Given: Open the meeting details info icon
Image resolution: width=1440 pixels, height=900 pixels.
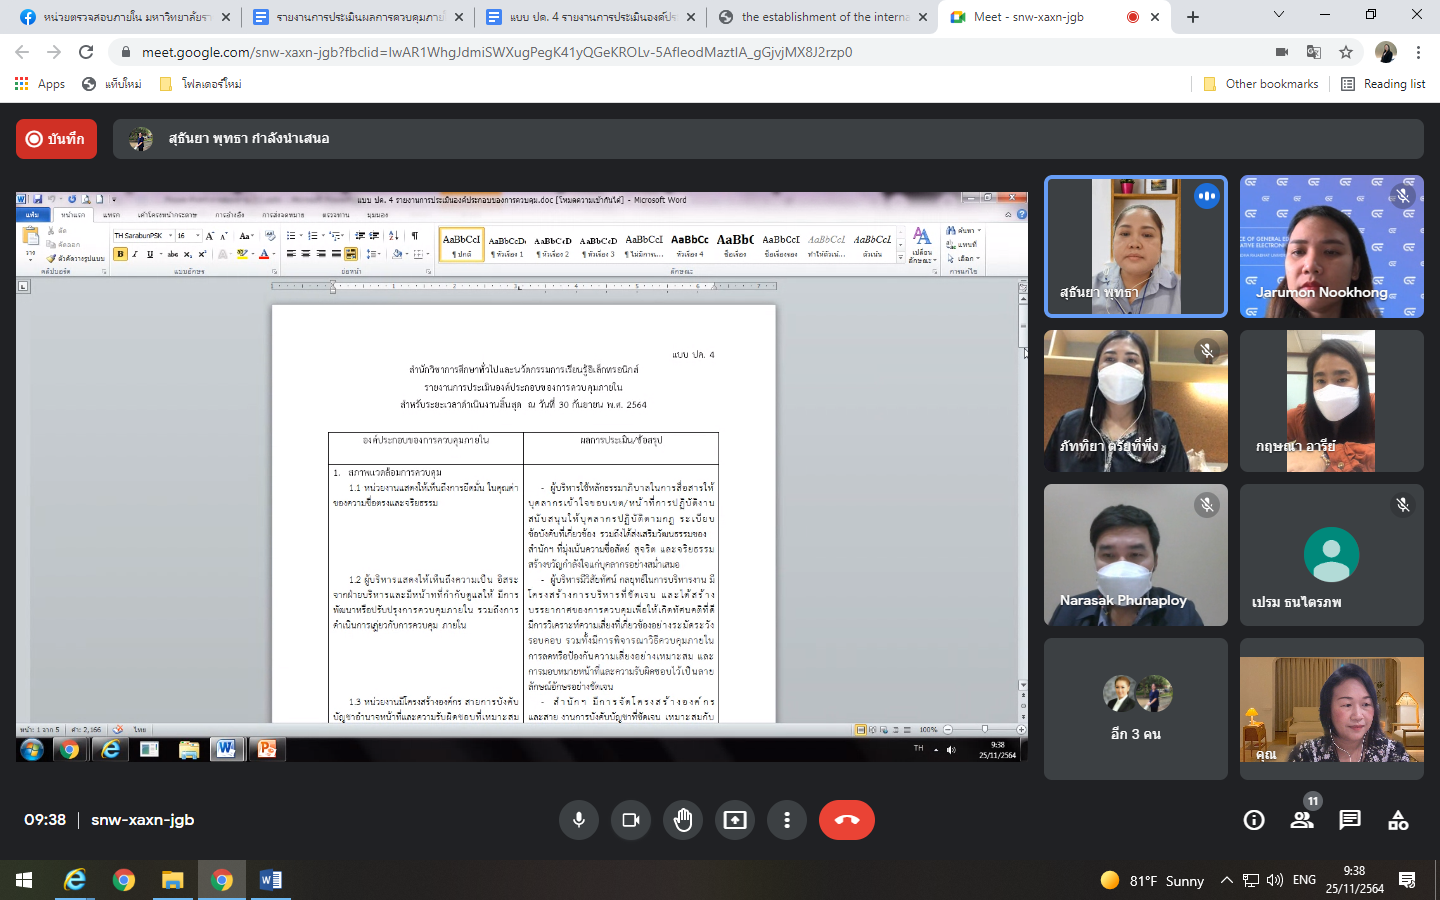Looking at the screenshot, I should point(1254,820).
